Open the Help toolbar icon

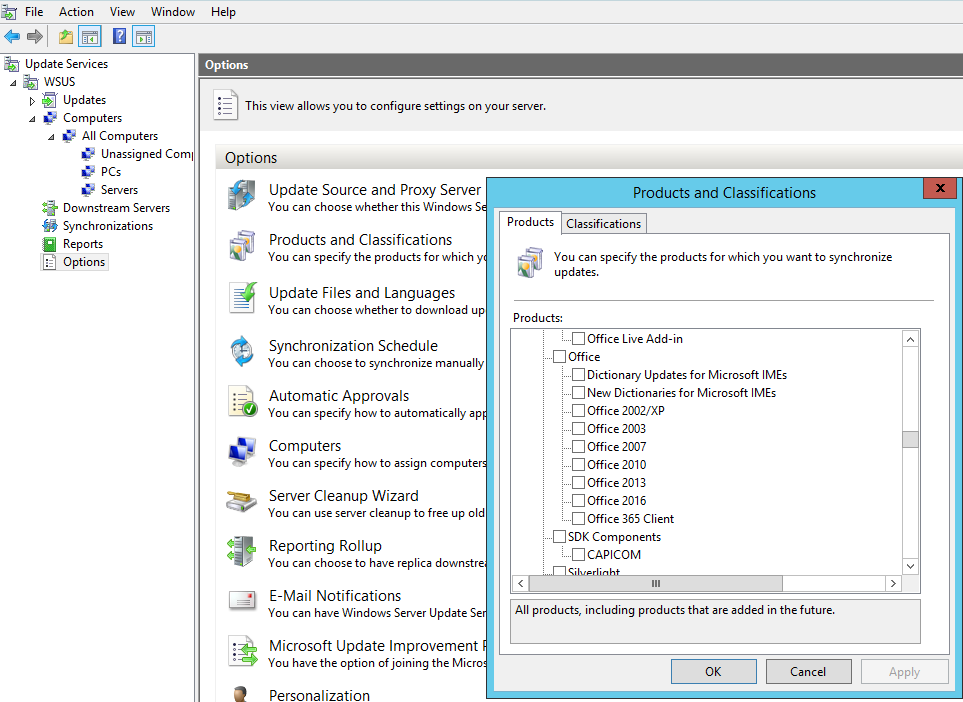[119, 37]
